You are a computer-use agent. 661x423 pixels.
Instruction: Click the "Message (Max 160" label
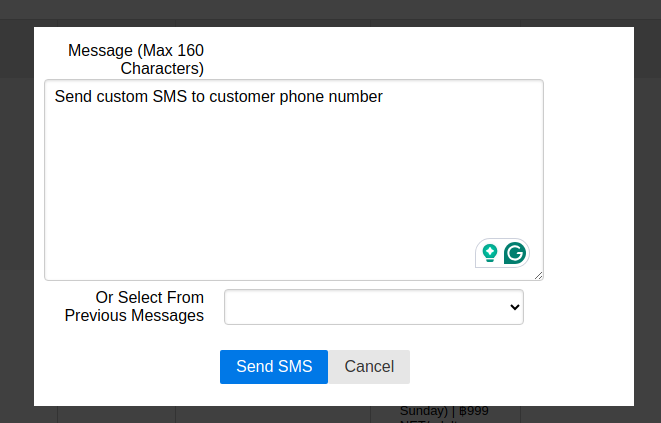[x=136, y=50]
